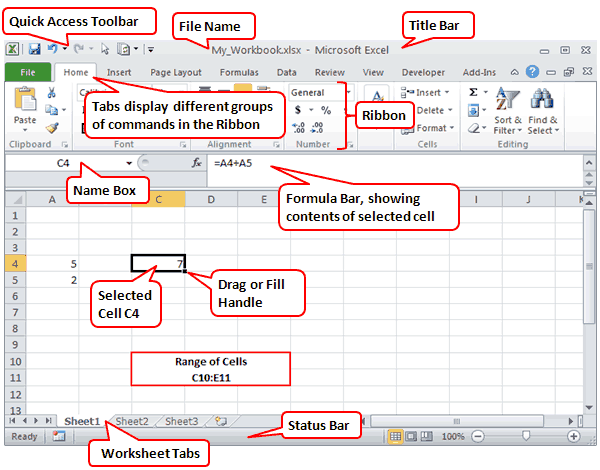The width and height of the screenshot is (600, 470).
Task: Click the vertical scrollbar down arrow
Action: (589, 408)
